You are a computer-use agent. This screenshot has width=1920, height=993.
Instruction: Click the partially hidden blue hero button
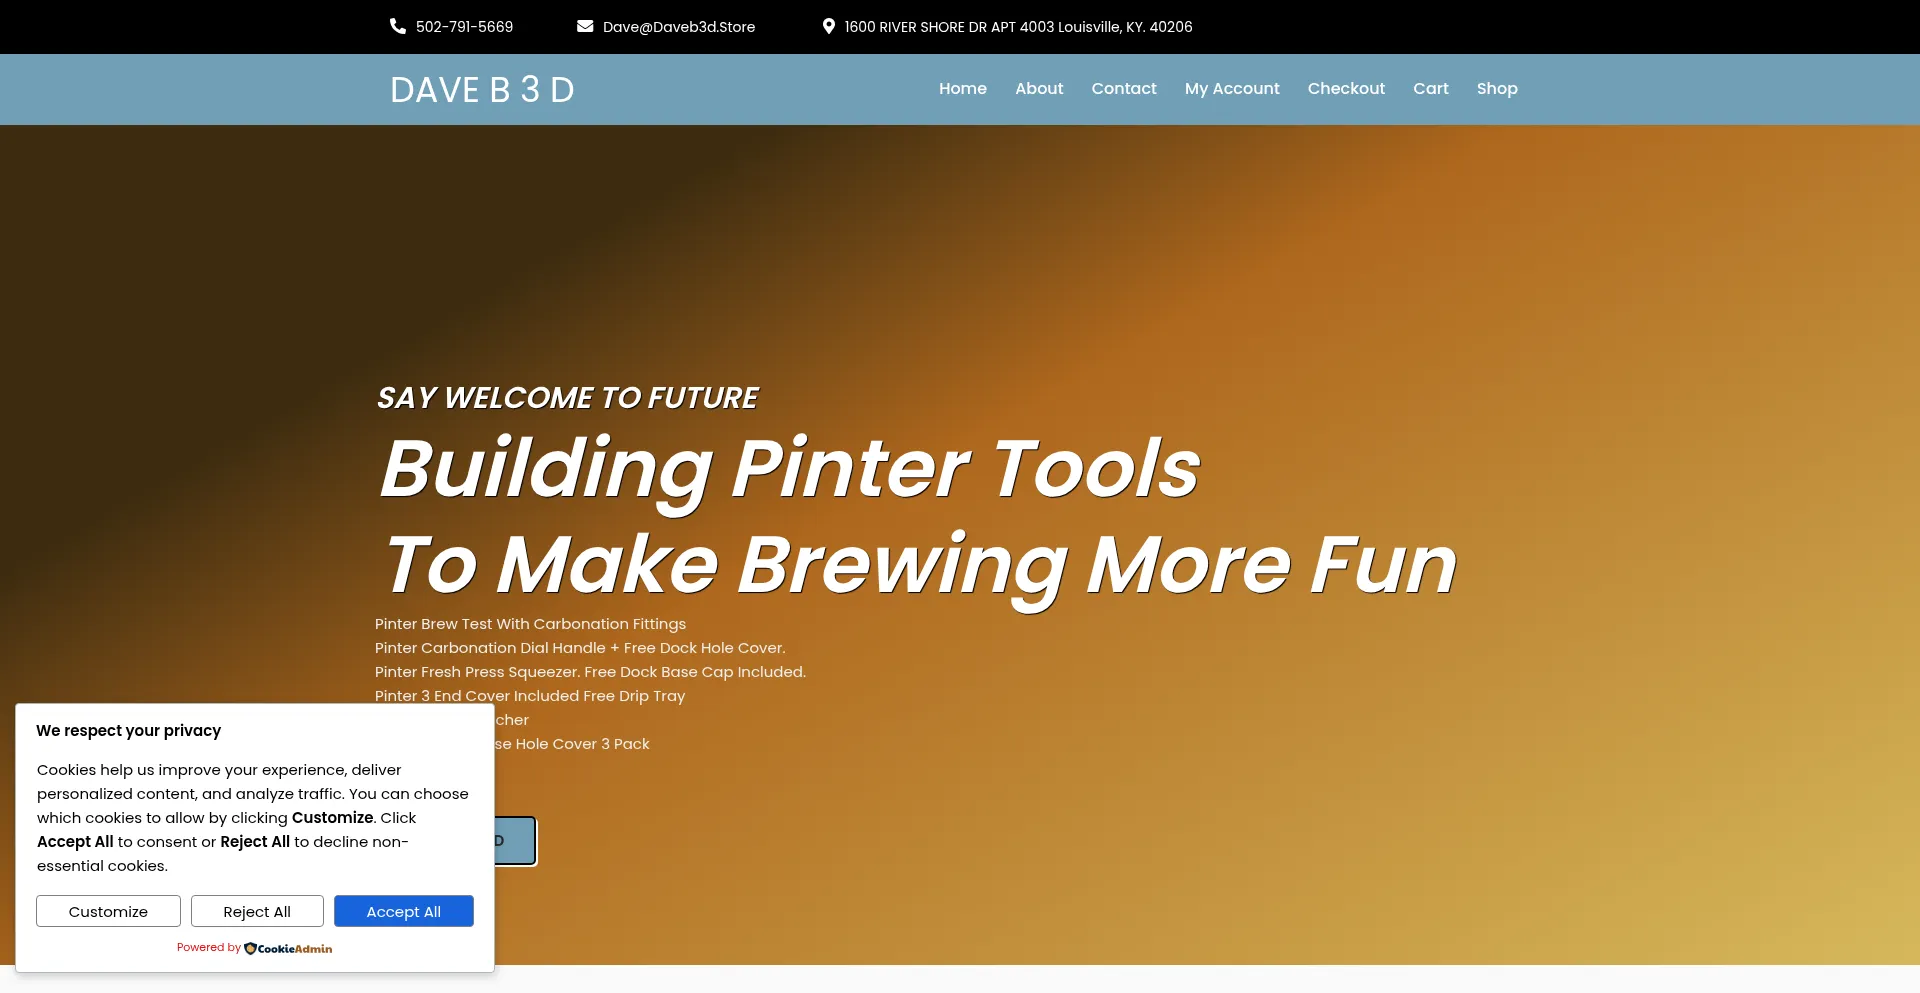point(516,841)
